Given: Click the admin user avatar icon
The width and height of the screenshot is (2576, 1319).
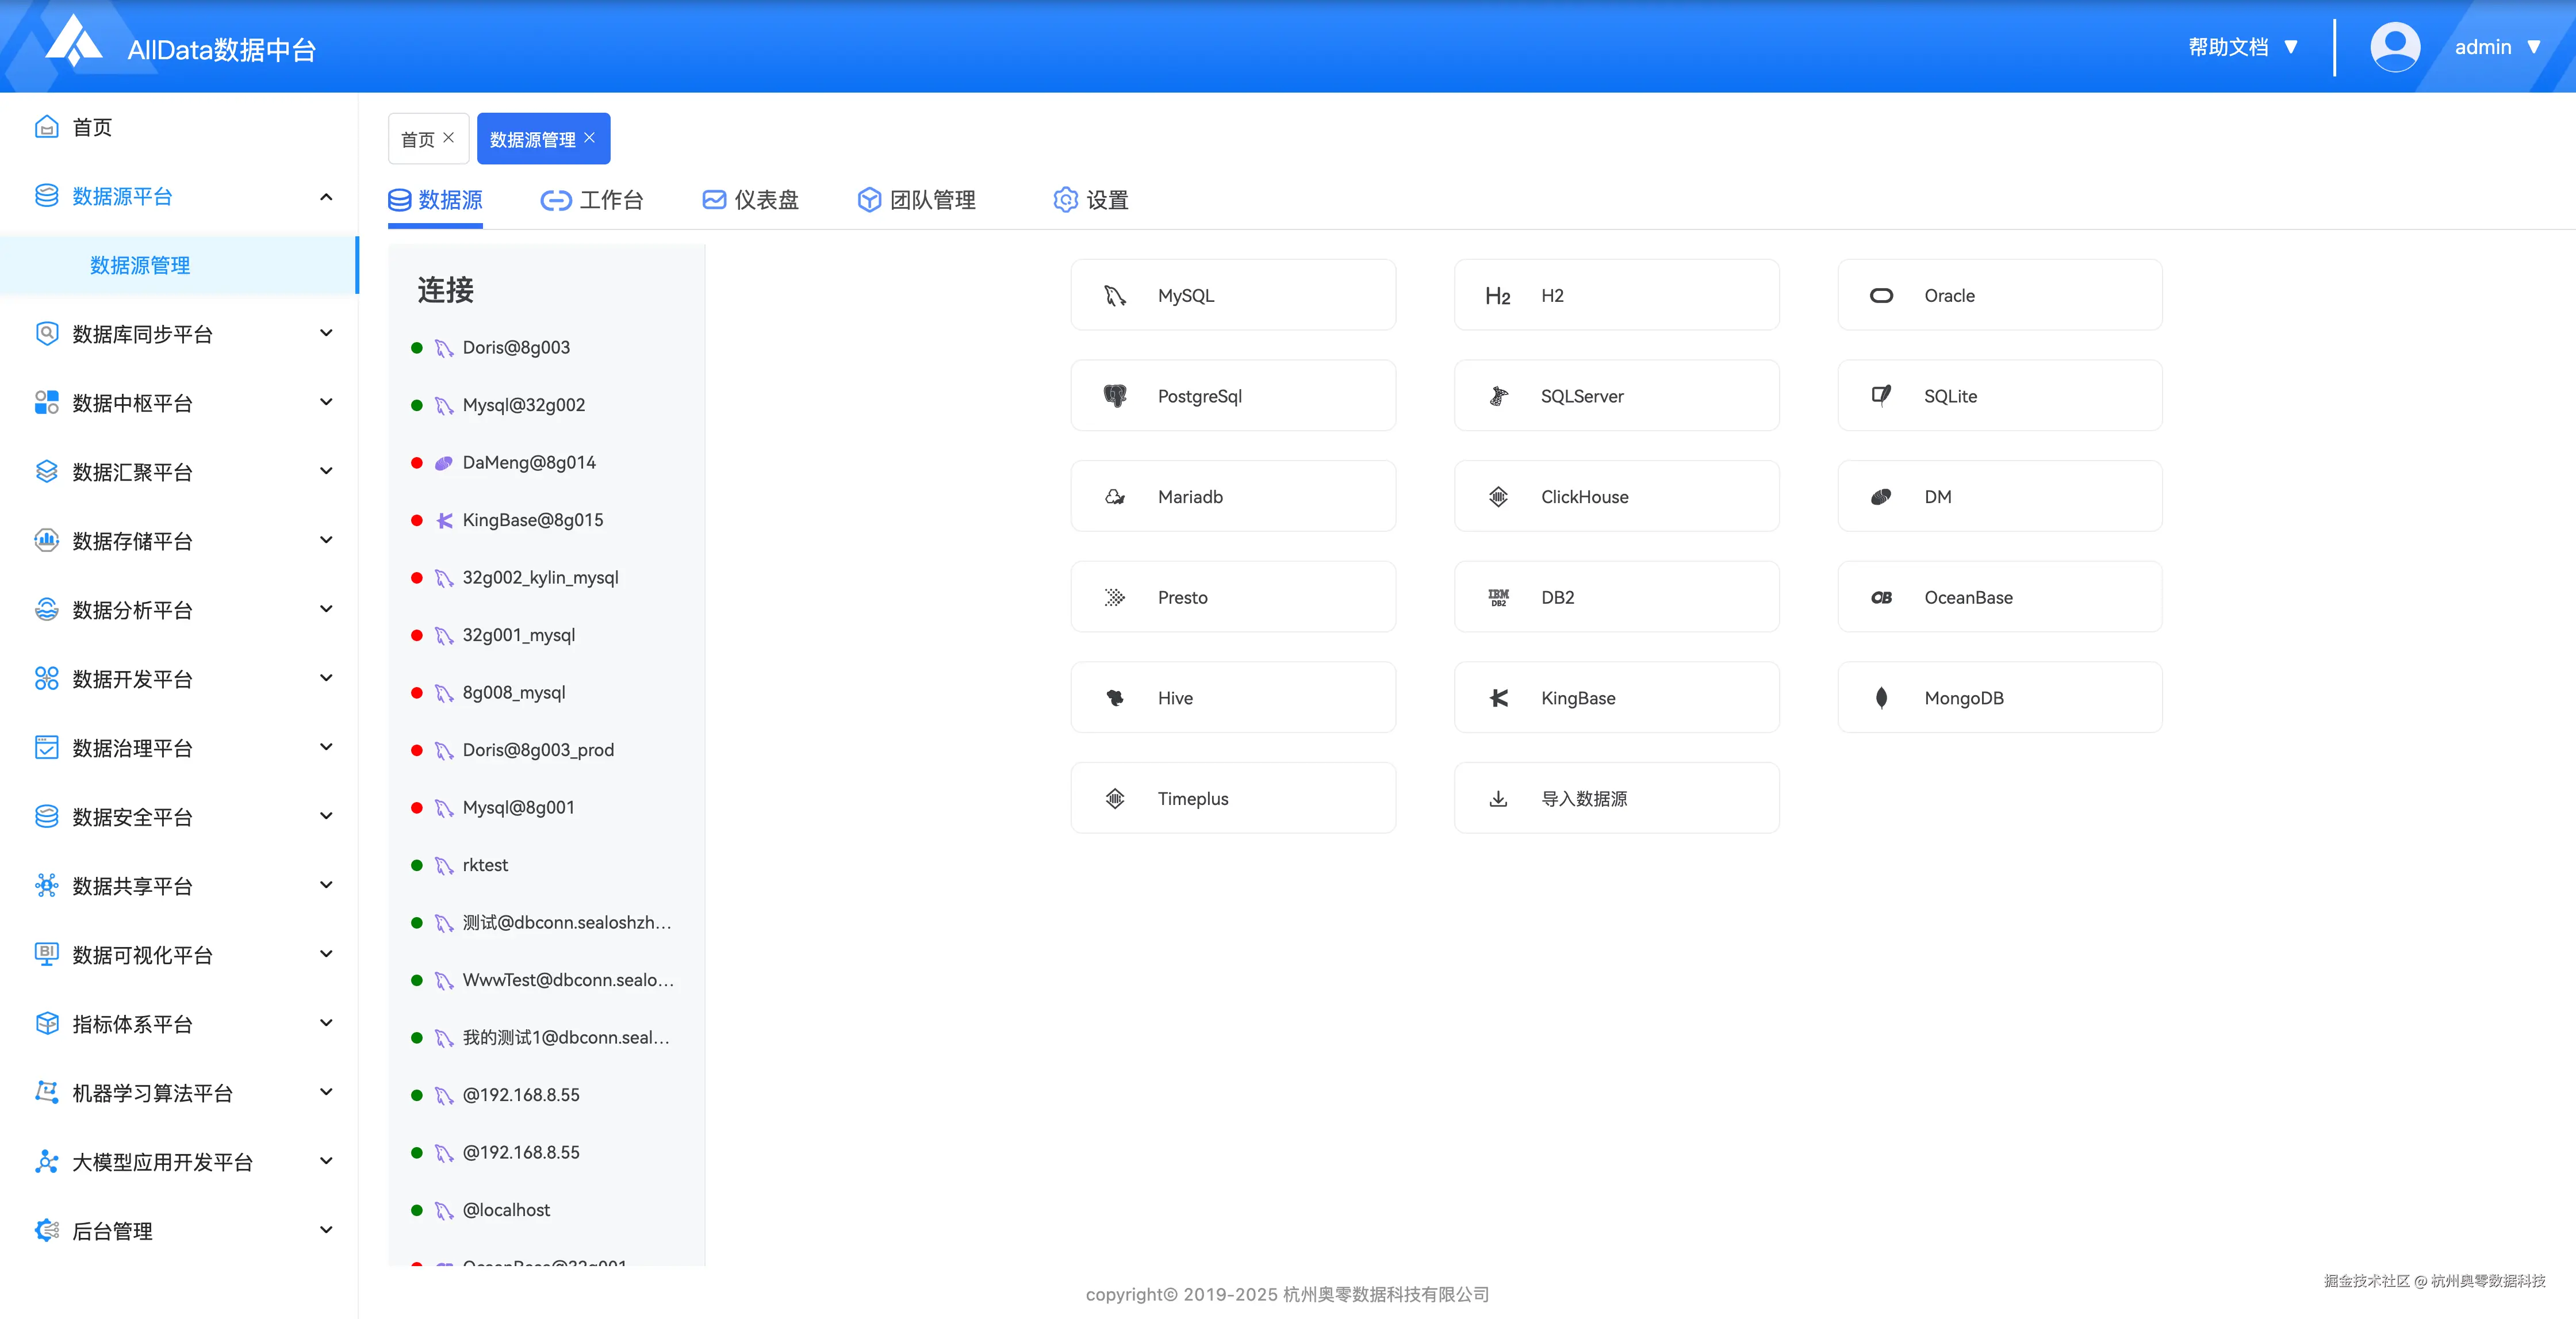Looking at the screenshot, I should tap(2394, 47).
